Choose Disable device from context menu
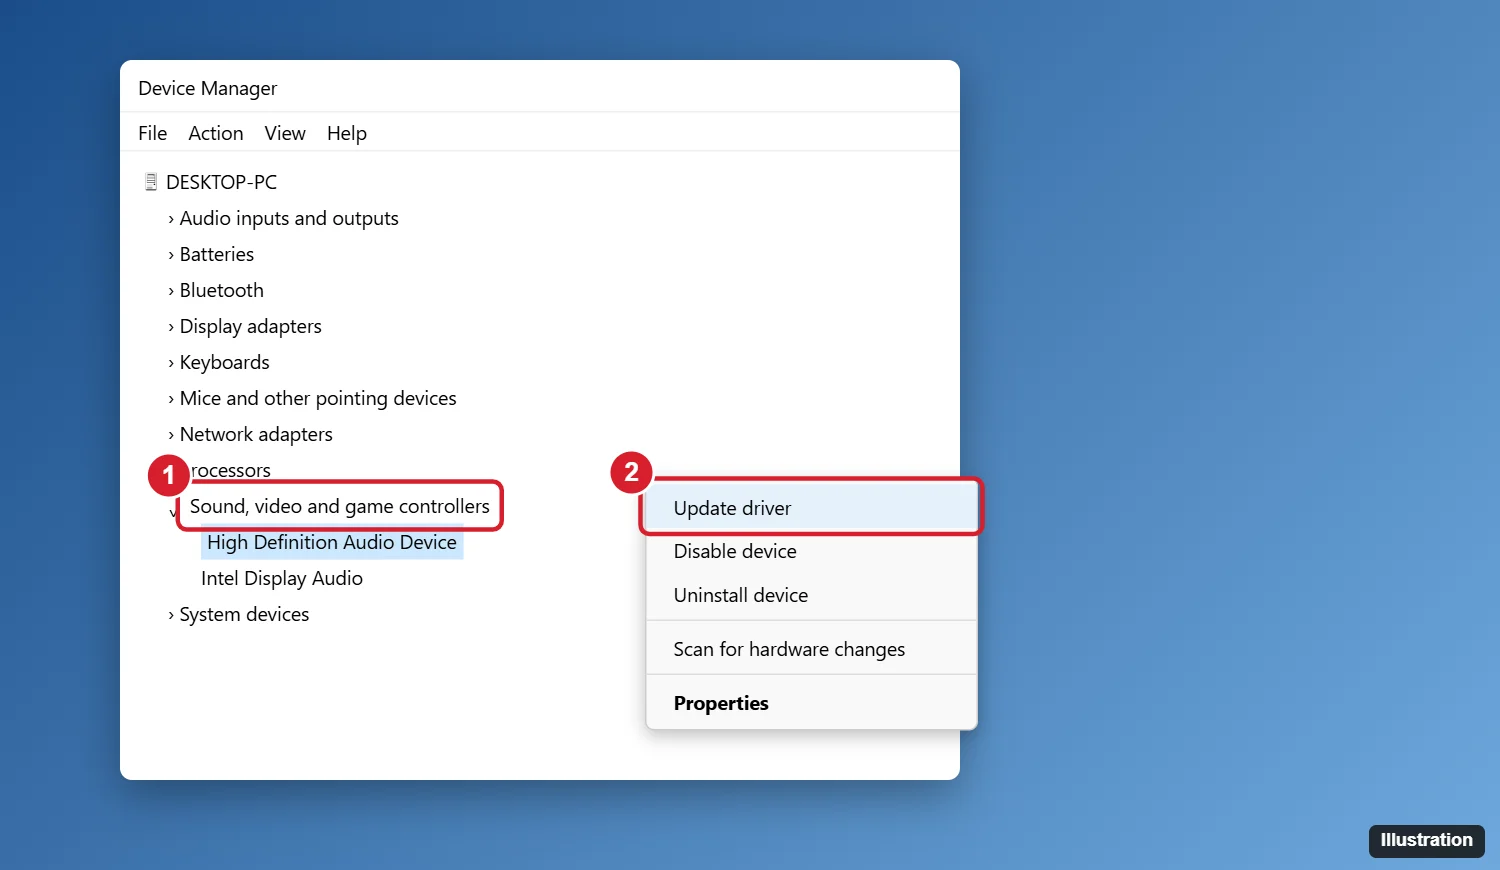The width and height of the screenshot is (1500, 870). pyautogui.click(x=811, y=551)
